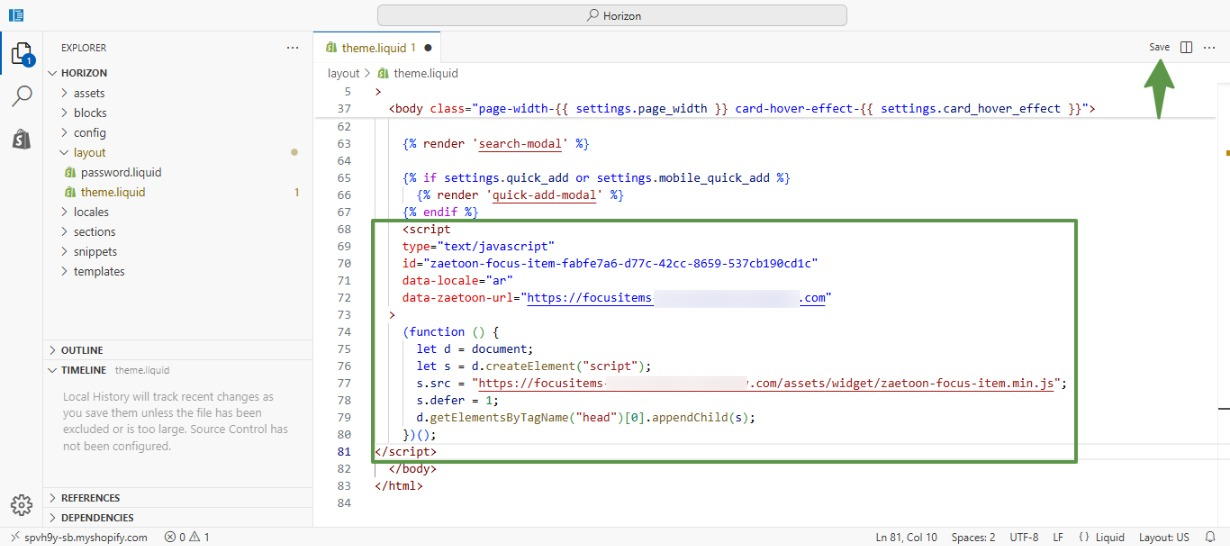
Task: Click the split editor layout icon
Action: pos(1186,47)
